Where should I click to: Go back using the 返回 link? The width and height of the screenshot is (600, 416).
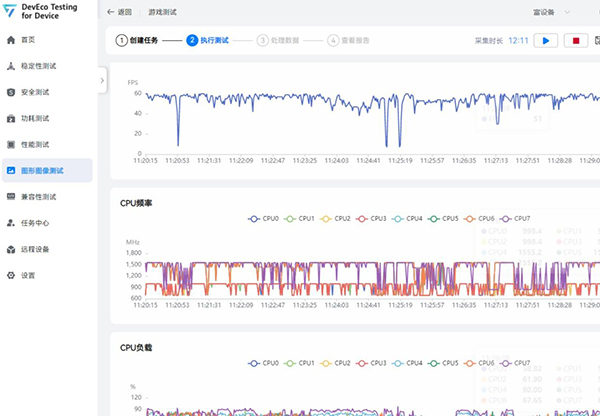coord(119,13)
